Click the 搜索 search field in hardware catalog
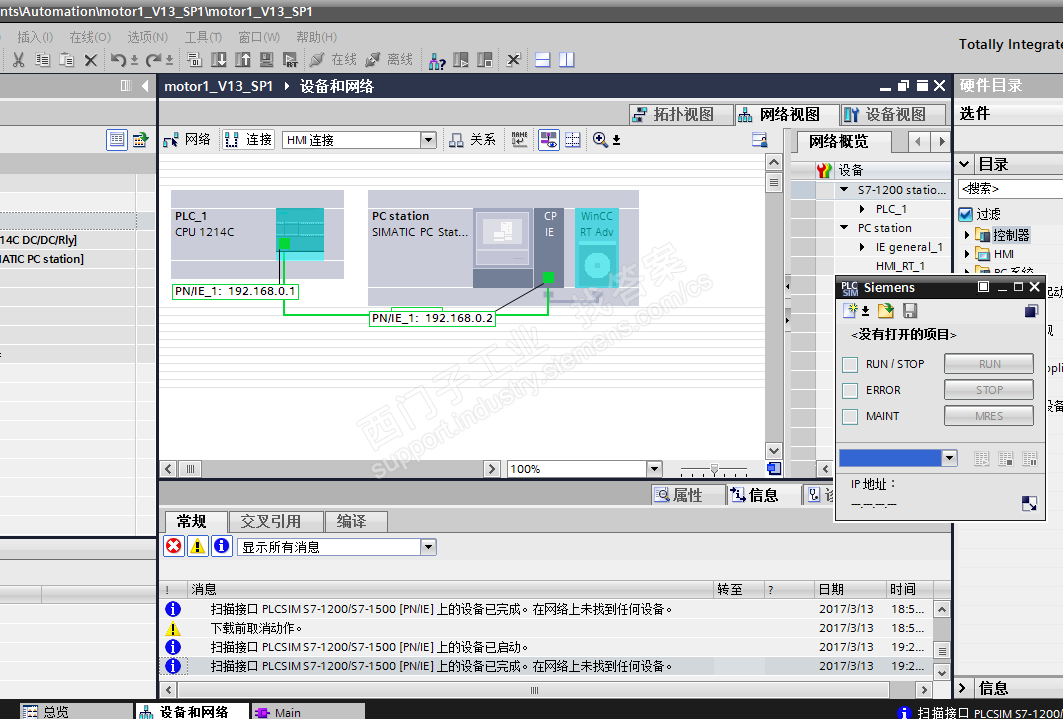The width and height of the screenshot is (1063, 719). coord(1010,188)
